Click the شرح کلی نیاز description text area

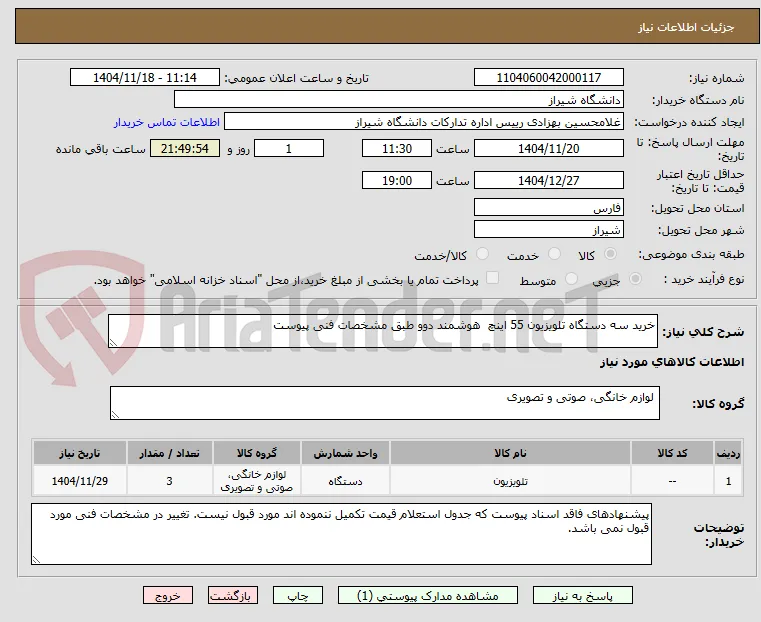coord(383,331)
